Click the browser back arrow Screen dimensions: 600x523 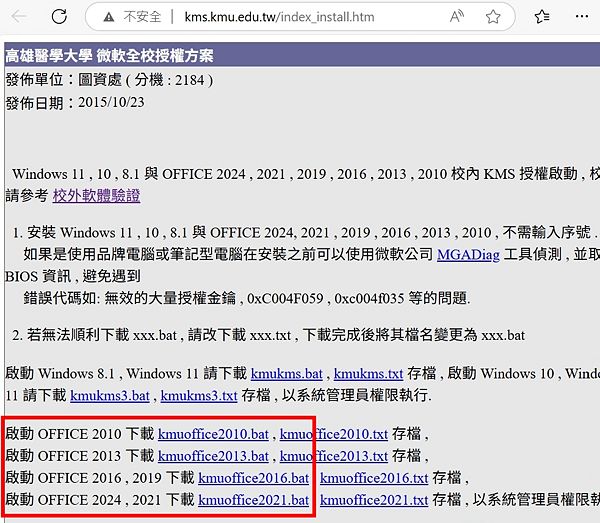(x=19, y=17)
